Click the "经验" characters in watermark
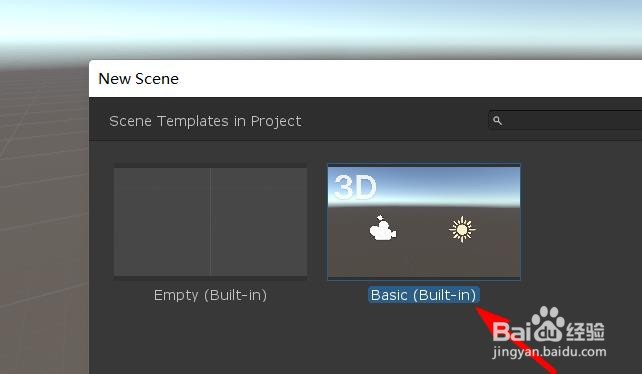The height and width of the screenshot is (374, 642). (x=585, y=331)
